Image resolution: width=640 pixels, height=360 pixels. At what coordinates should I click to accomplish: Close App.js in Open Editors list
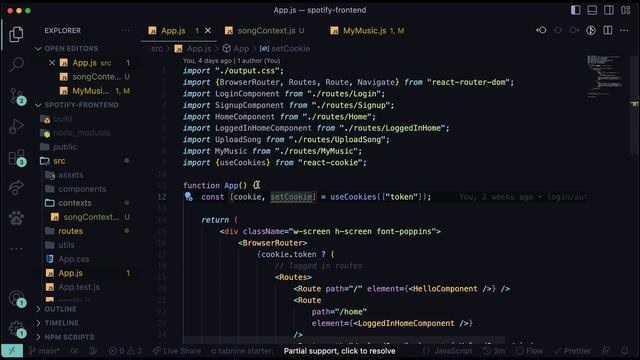pyautogui.click(x=52, y=63)
